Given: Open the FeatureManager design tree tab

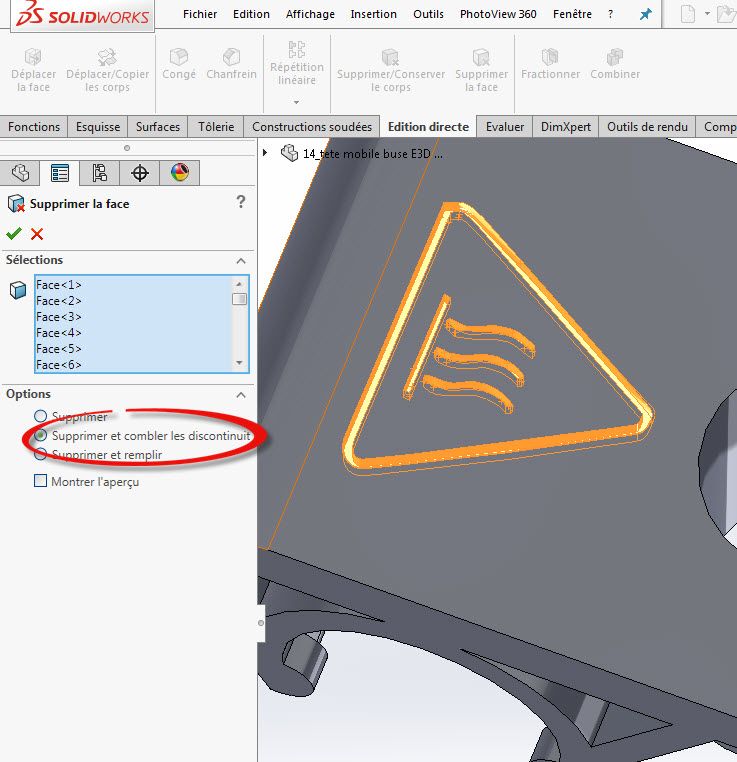Looking at the screenshot, I should 20,173.
